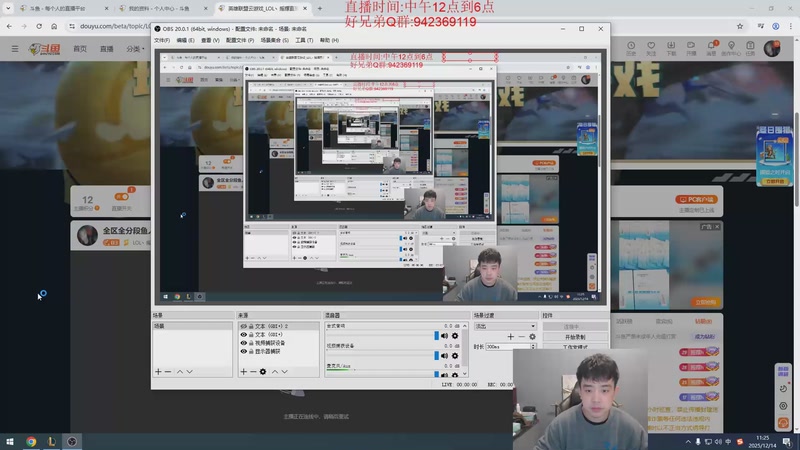Image resolution: width=800 pixels, height=450 pixels.
Task: Click the 开始录制 button in OBS
Action: (575, 337)
